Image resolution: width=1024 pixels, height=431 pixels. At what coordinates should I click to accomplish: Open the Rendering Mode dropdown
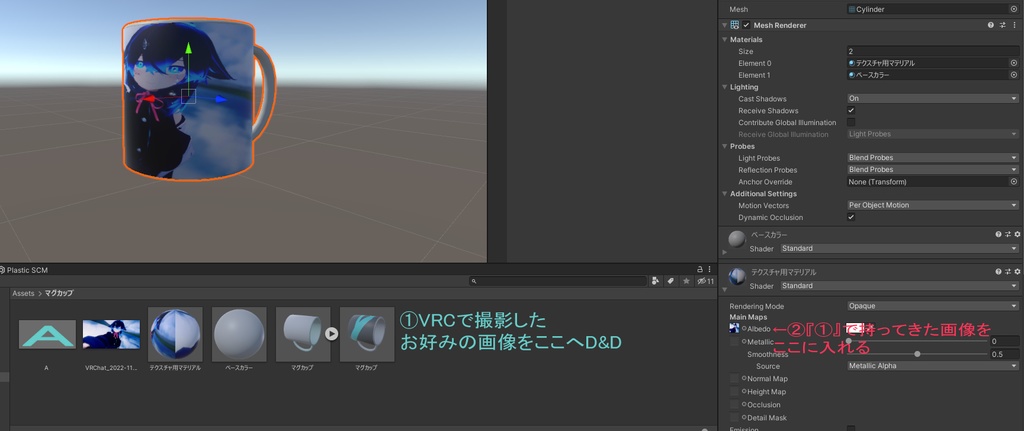click(933, 306)
